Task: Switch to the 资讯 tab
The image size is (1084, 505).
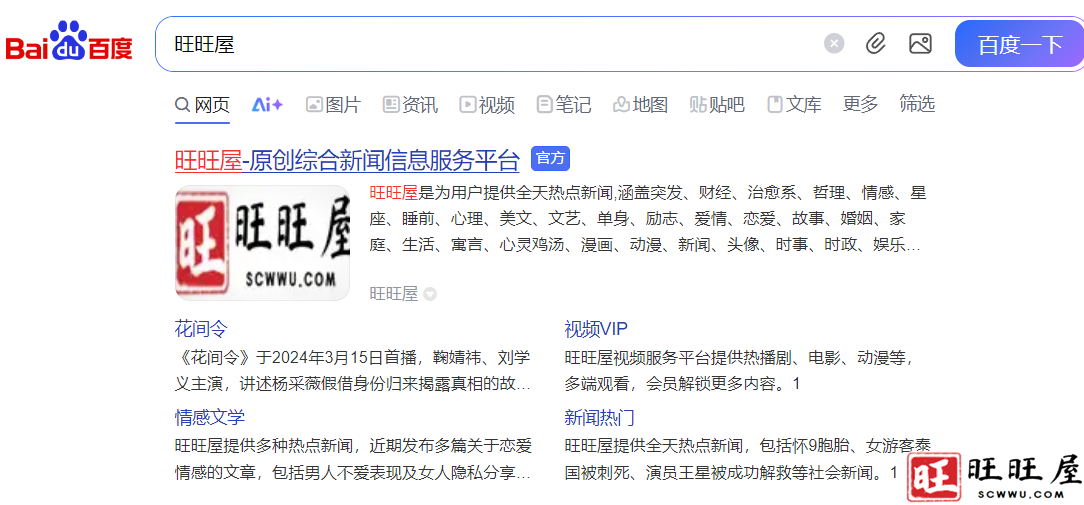Action: click(x=411, y=105)
